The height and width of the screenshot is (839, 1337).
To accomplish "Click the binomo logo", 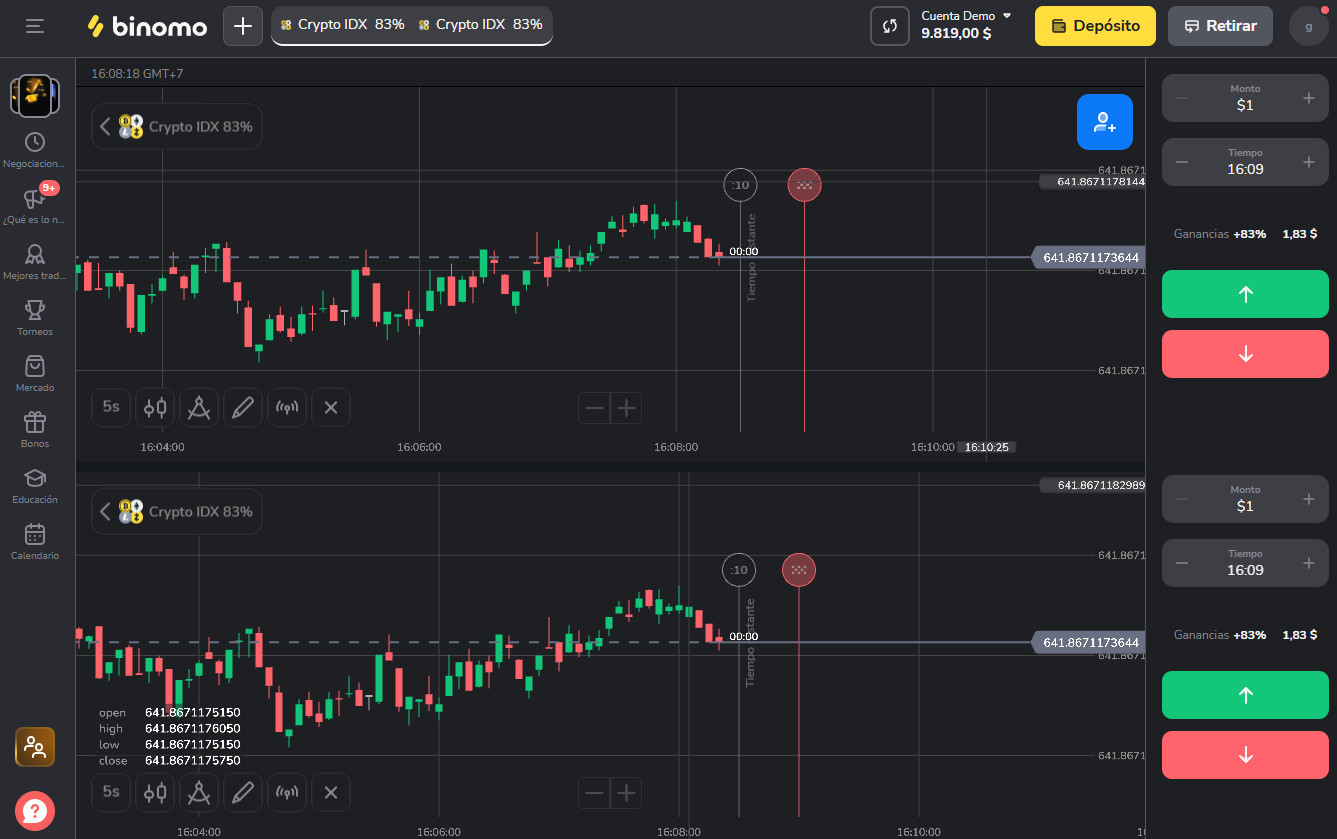I will (x=147, y=26).
